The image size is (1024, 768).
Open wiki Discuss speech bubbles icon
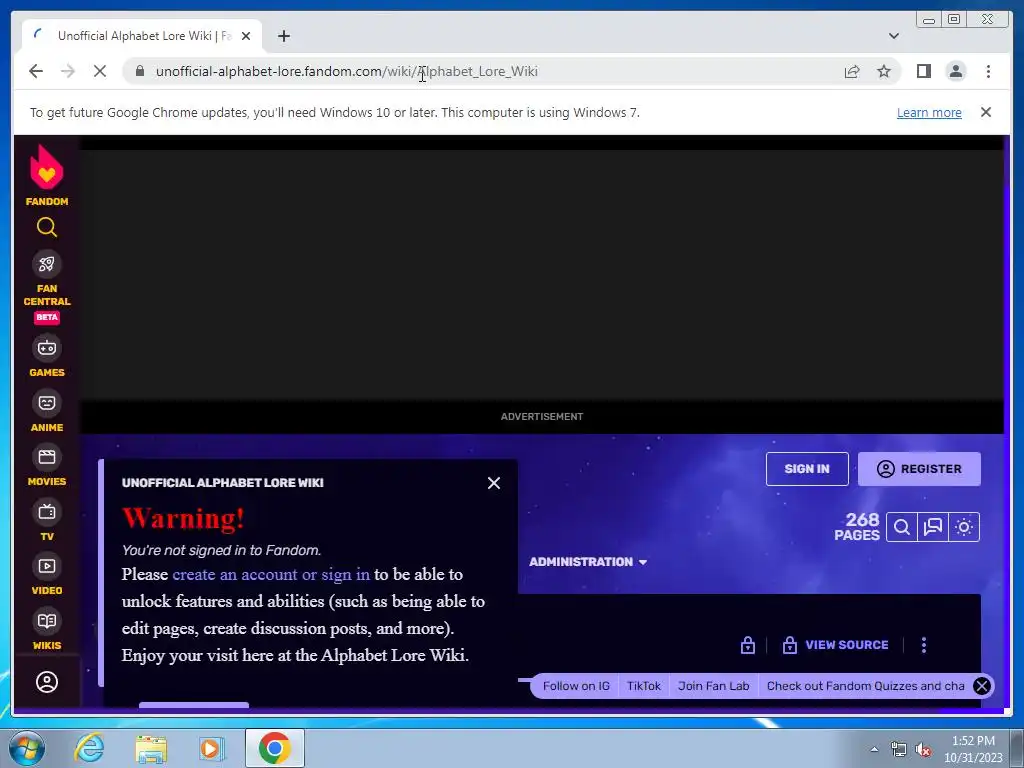pyautogui.click(x=933, y=527)
